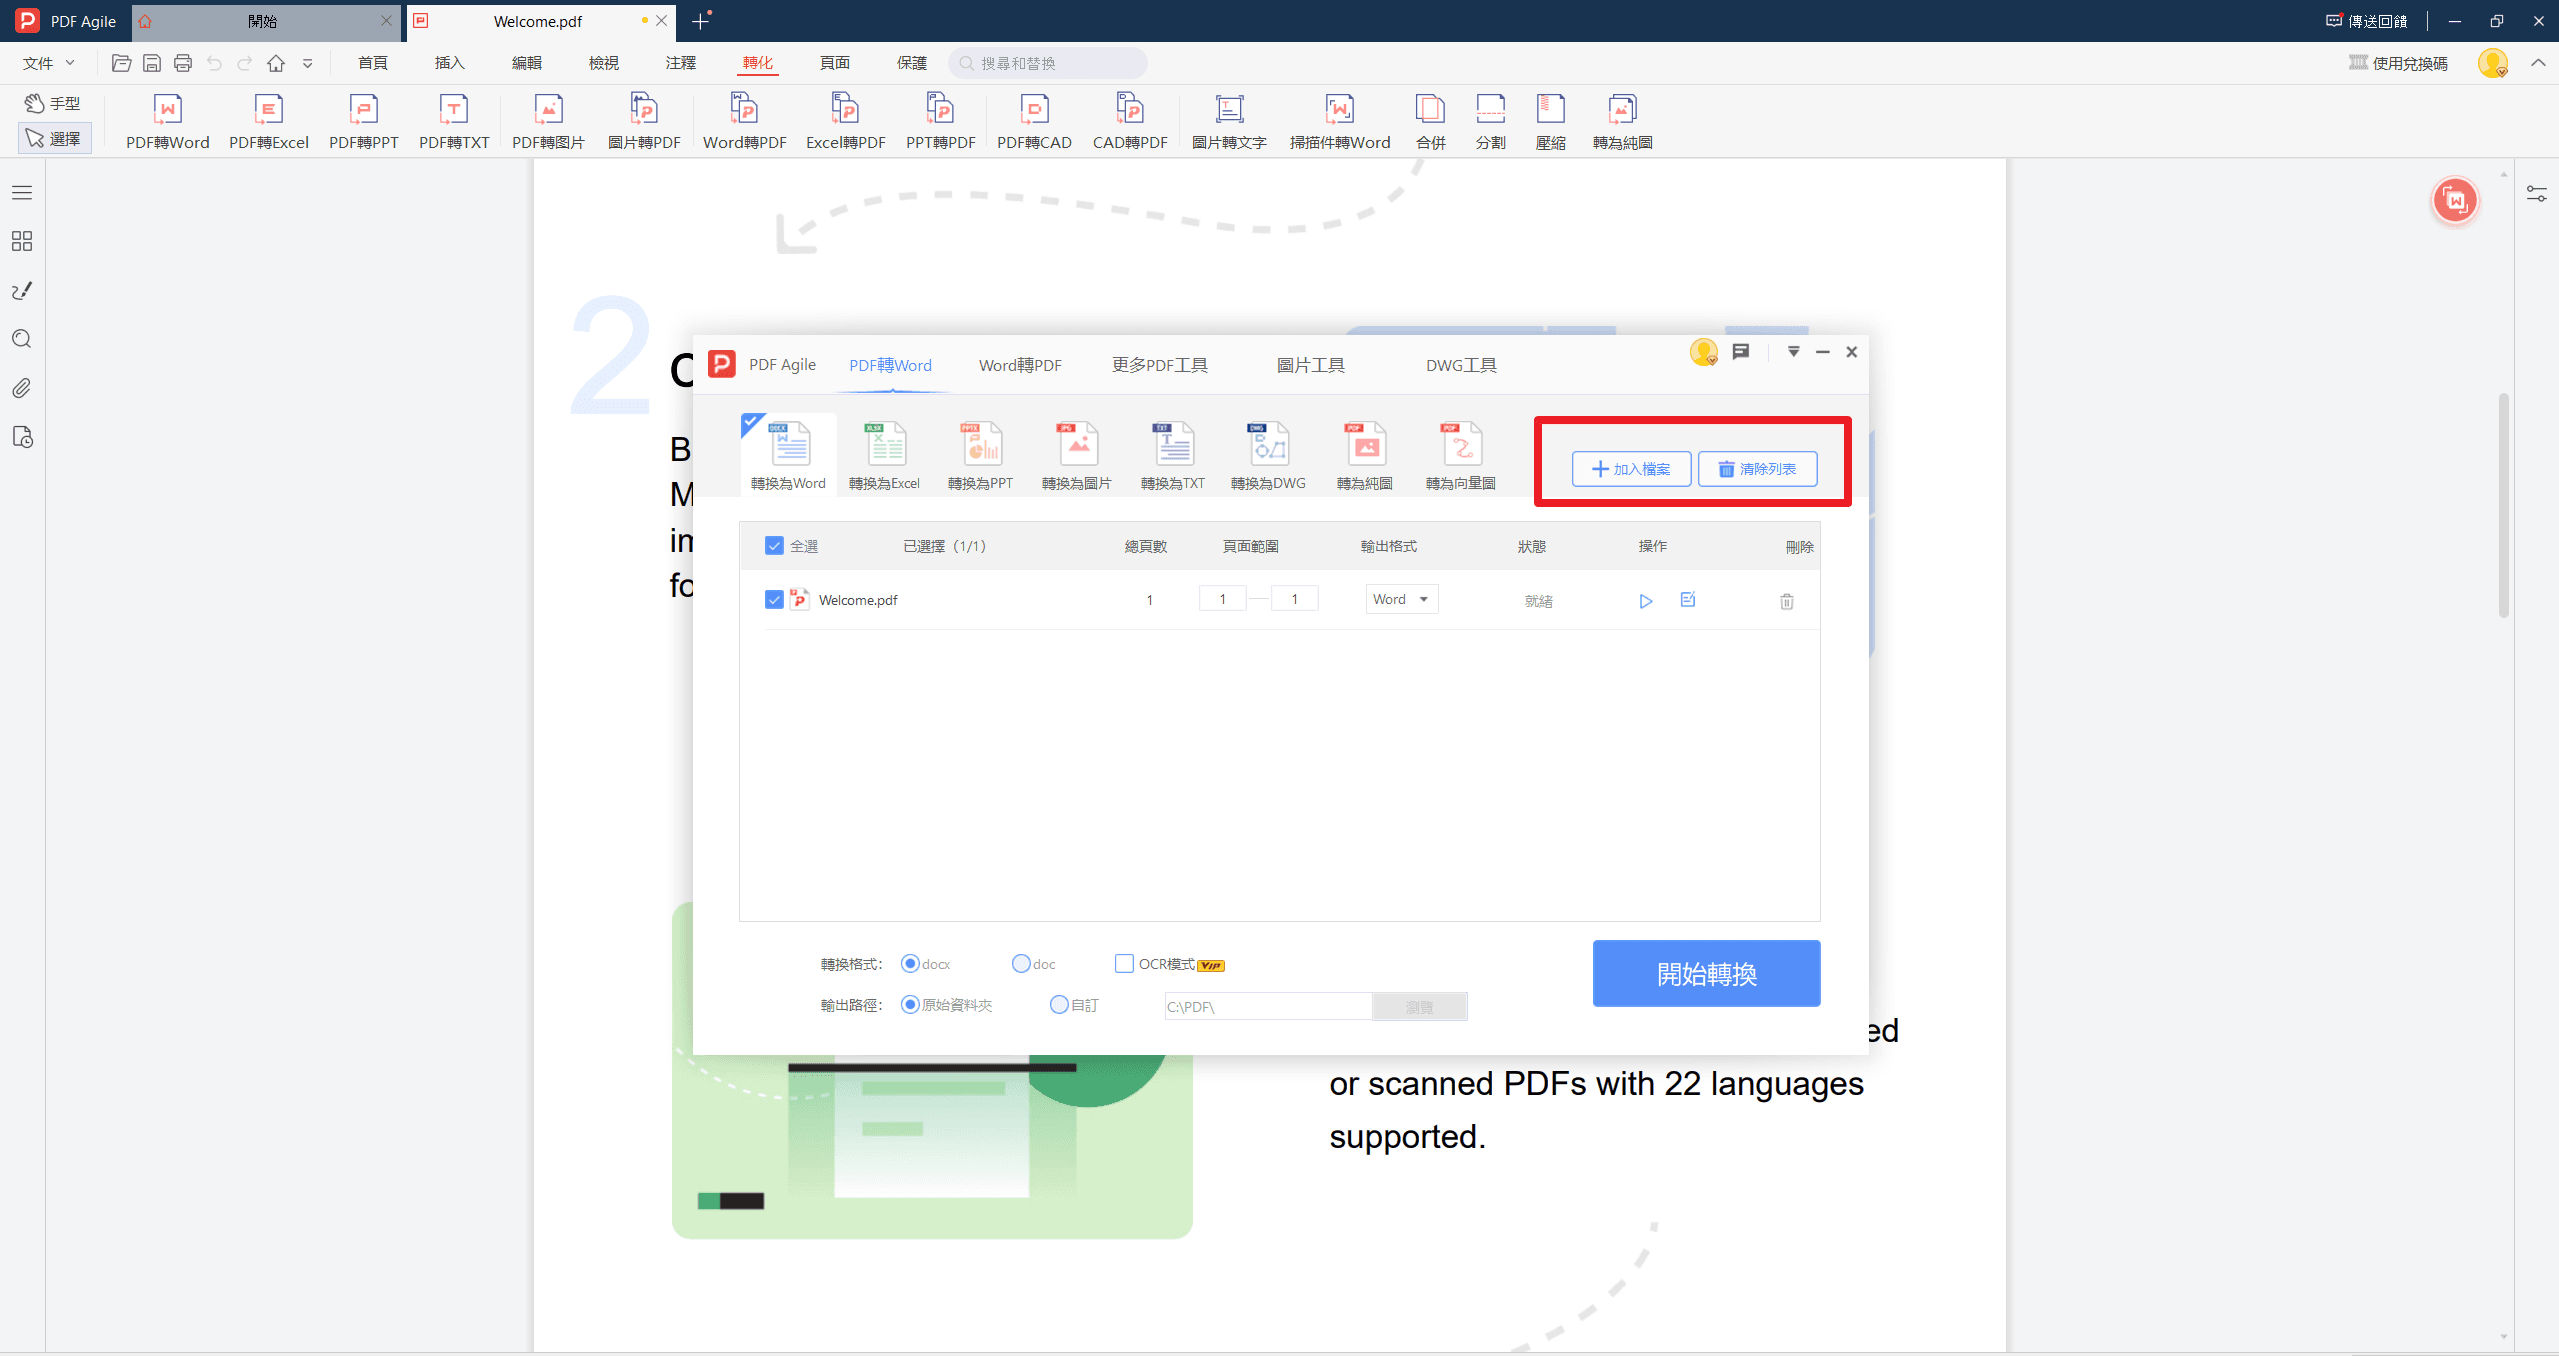Screen dimensions: 2559x1356
Task: Activate the 手型 hand tool
Action: coord(54,103)
